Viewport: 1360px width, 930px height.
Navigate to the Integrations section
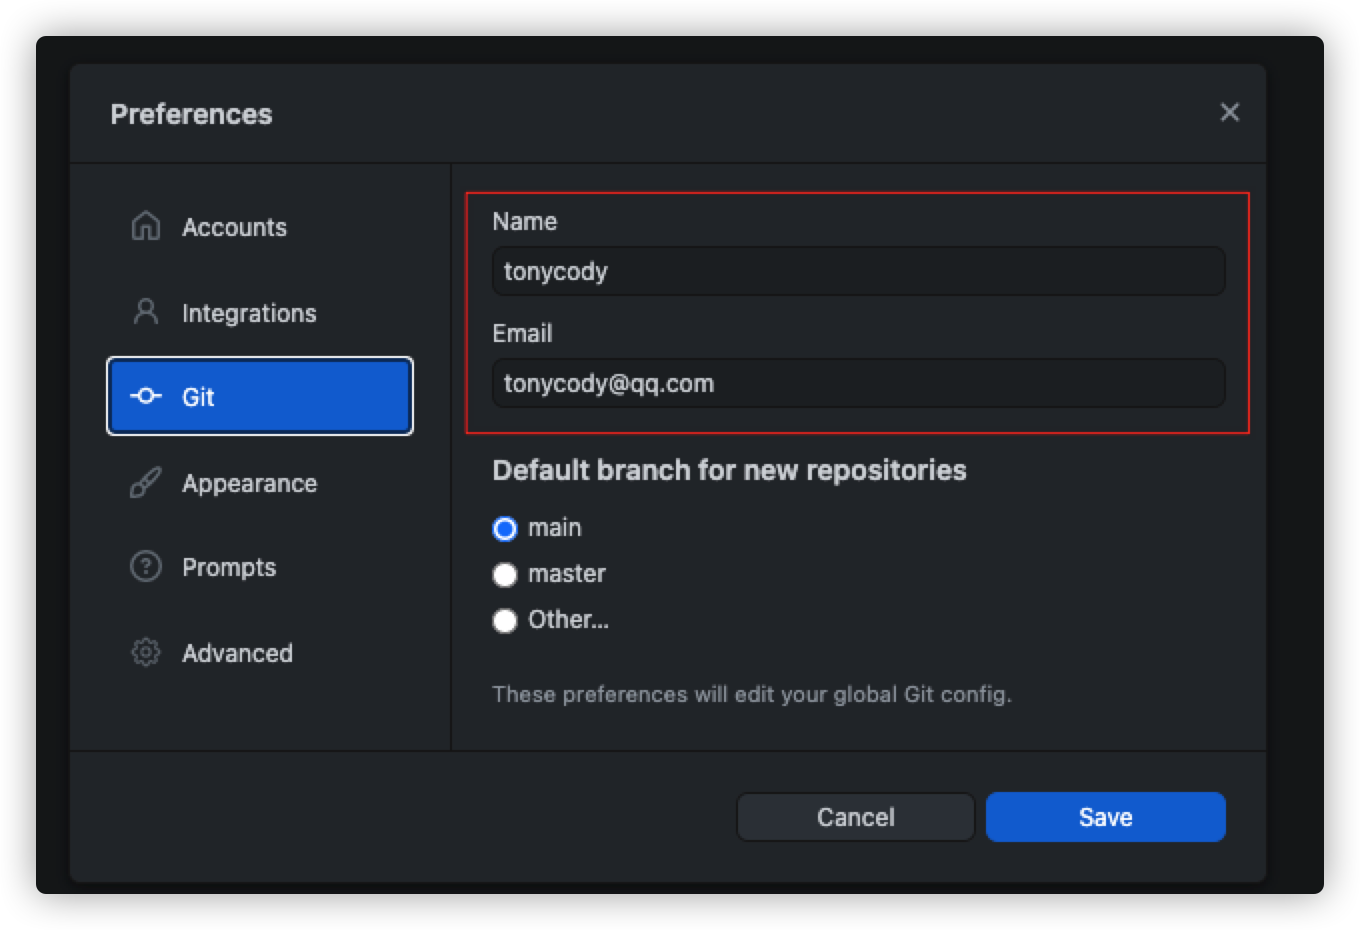(x=247, y=313)
